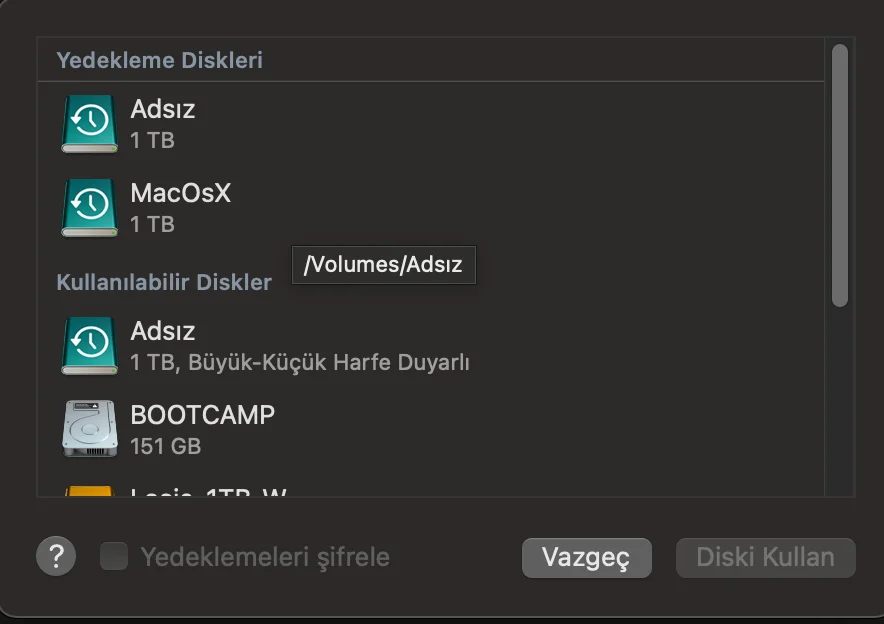Select the partially visible Lacie disk row

[x=431, y=489]
